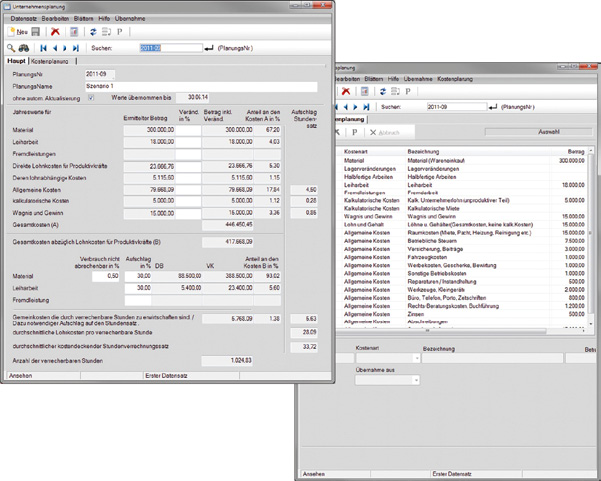This screenshot has height=481, width=601.
Task: Click the back window Suchen field 2011-09
Action: tap(456, 107)
